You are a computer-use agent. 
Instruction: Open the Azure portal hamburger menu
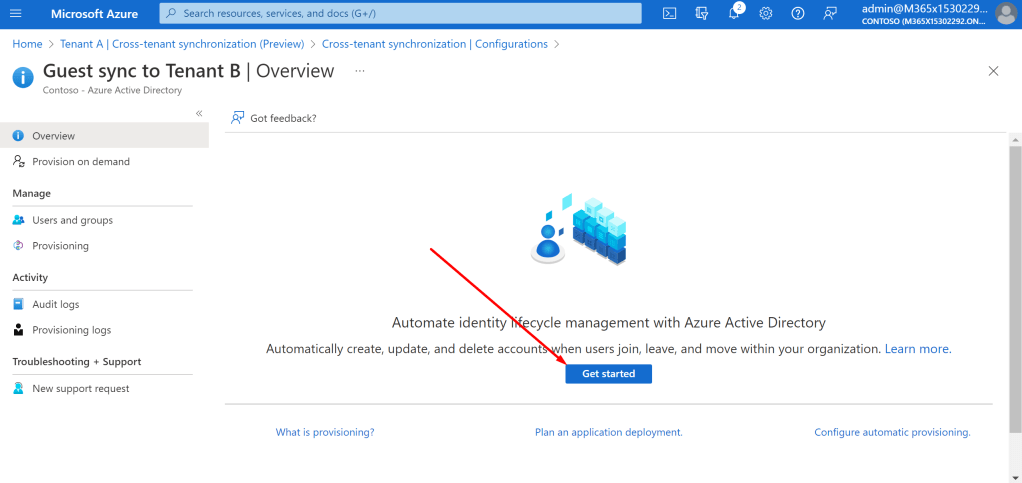[x=15, y=13]
